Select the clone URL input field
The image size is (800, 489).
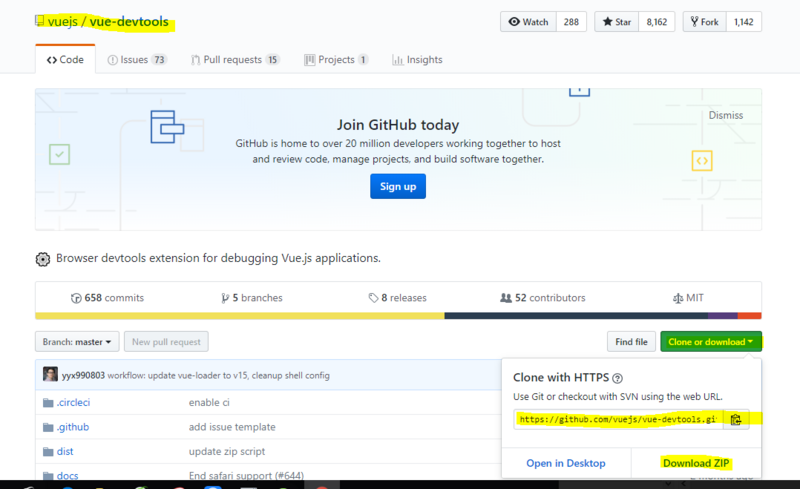click(x=618, y=419)
